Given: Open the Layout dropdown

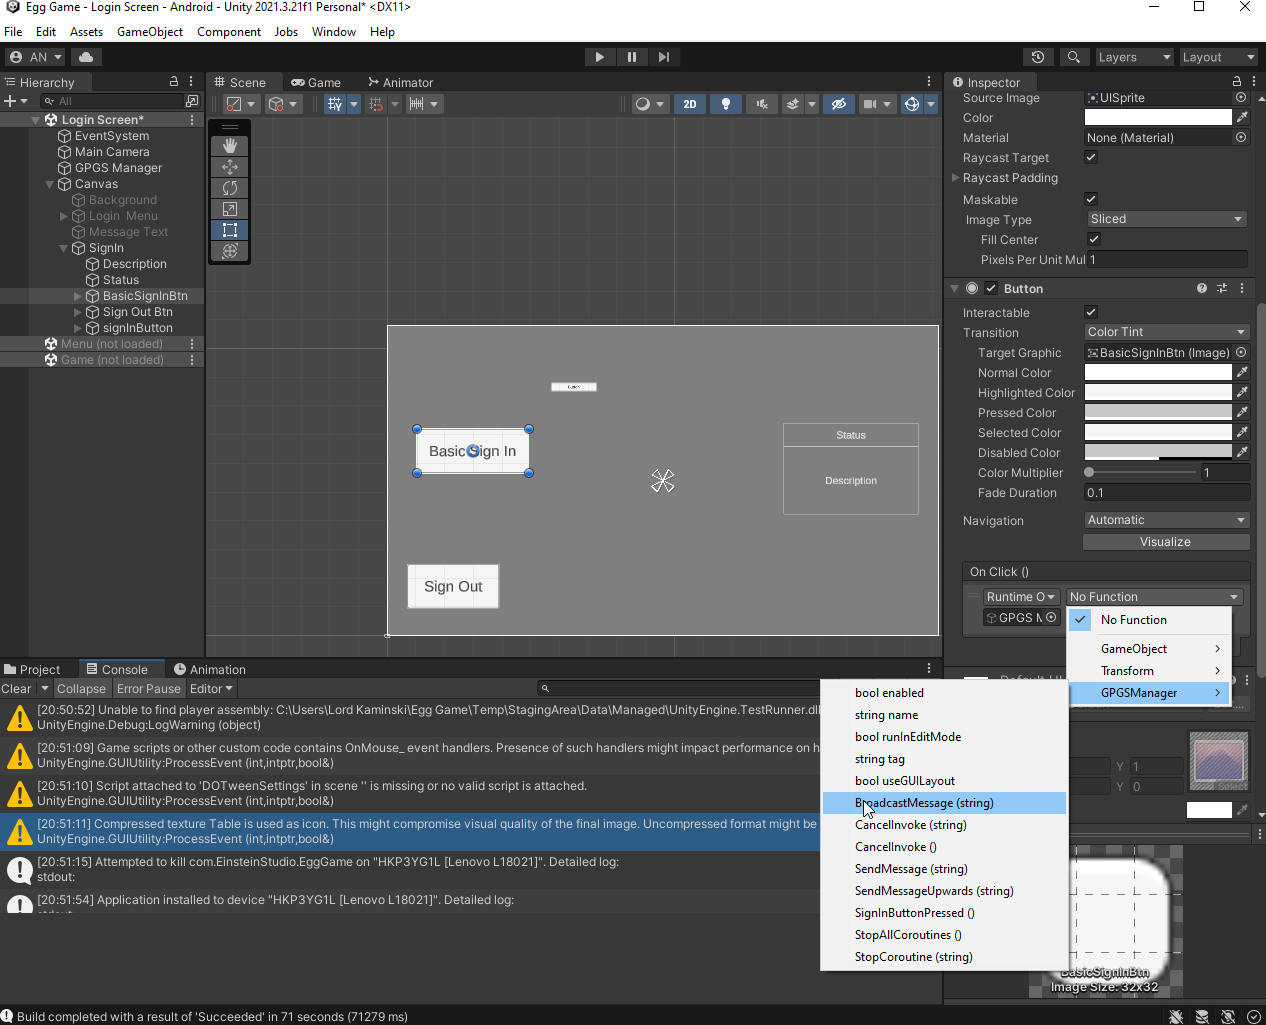Looking at the screenshot, I should point(1217,57).
